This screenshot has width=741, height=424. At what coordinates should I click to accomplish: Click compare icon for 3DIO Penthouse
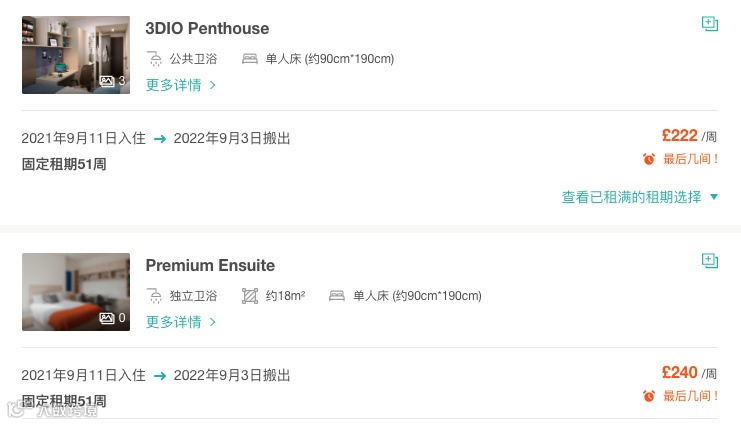(709, 24)
